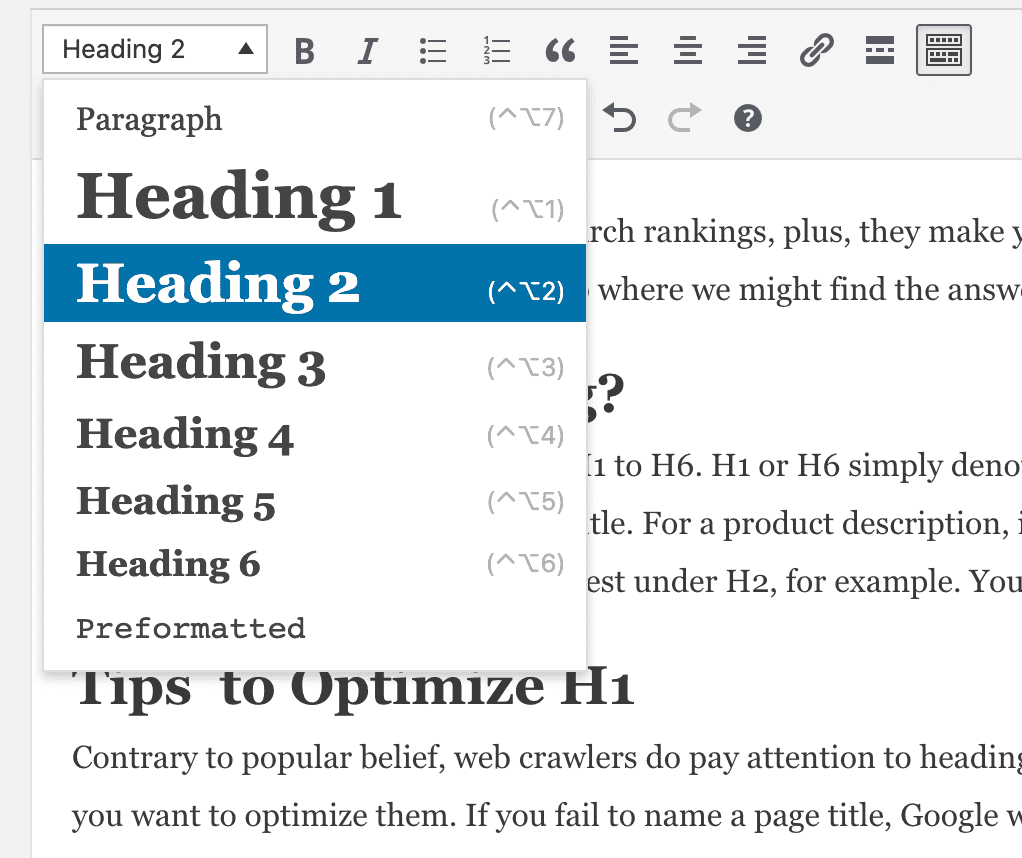Screen dimensions: 1022x858
Task: Insert a Read More tag
Action: coord(879,50)
